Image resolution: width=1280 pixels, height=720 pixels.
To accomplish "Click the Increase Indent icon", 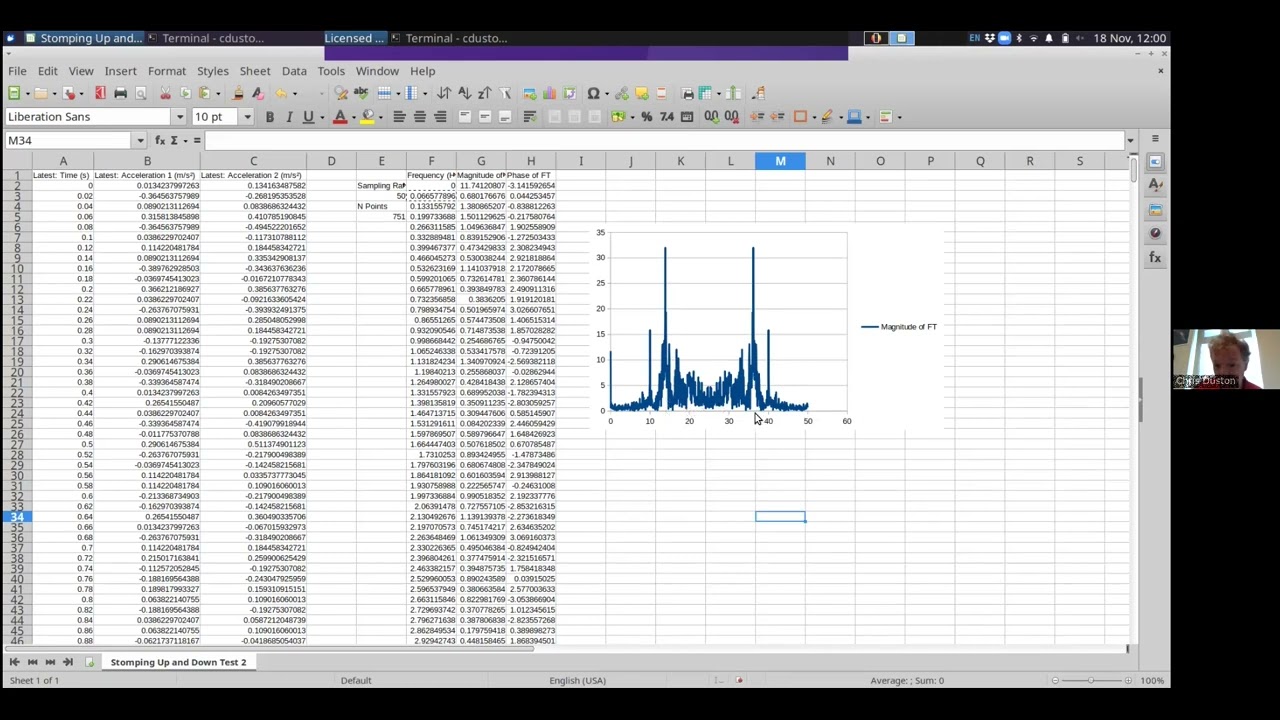I will click(757, 117).
